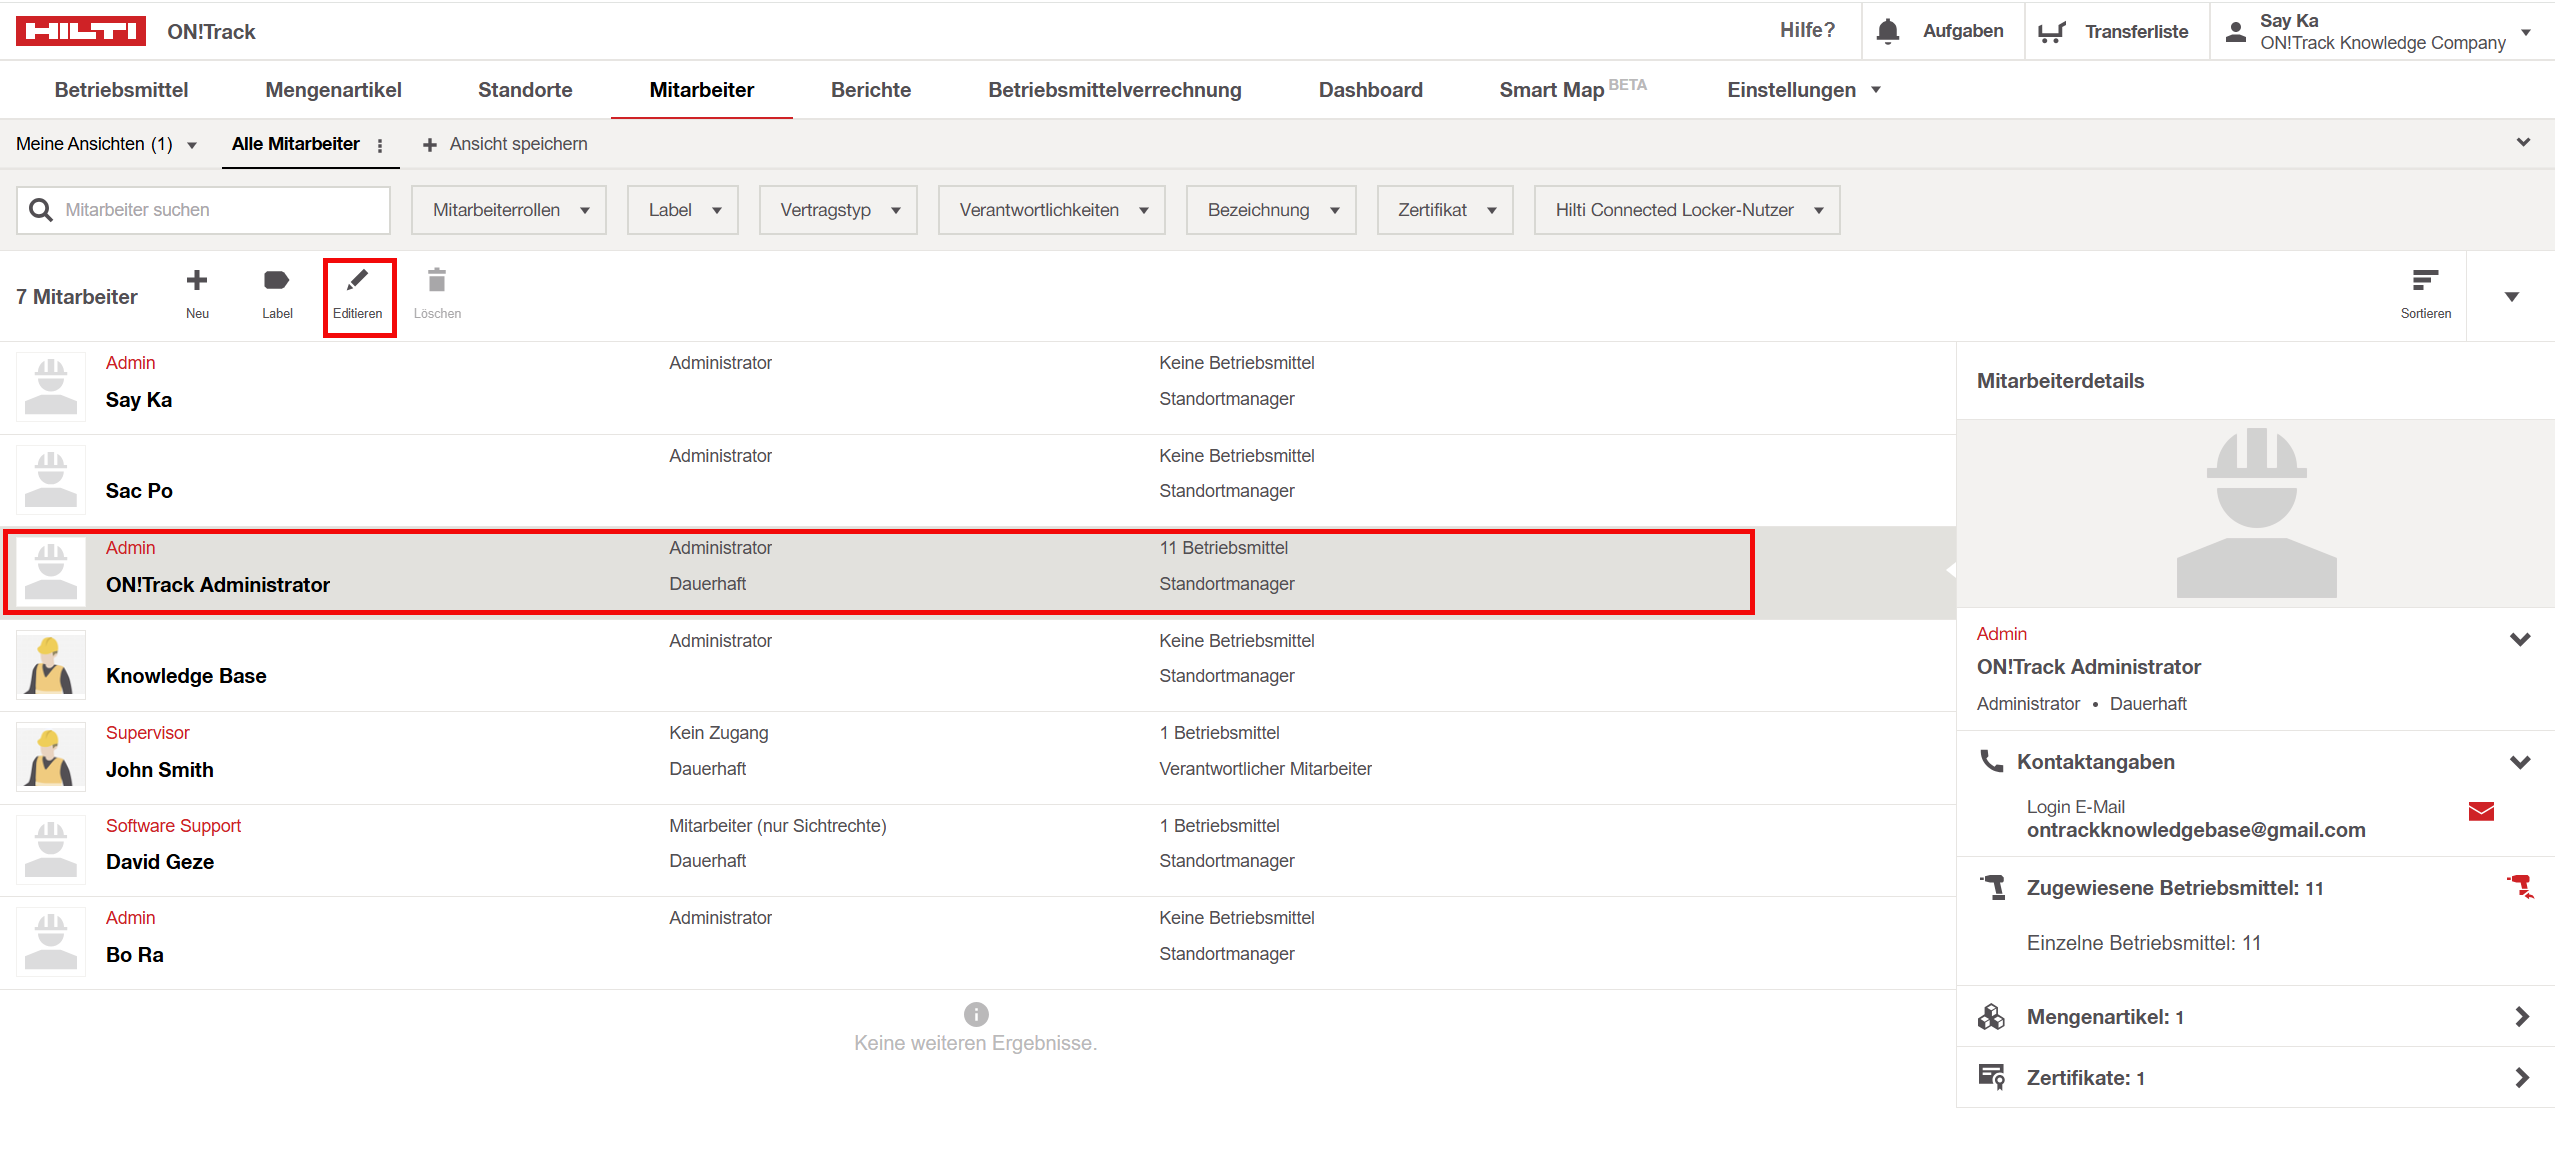Click the info icon above Keine weiteren Ergebnisse
The image size is (2555, 1175).
point(976,1014)
